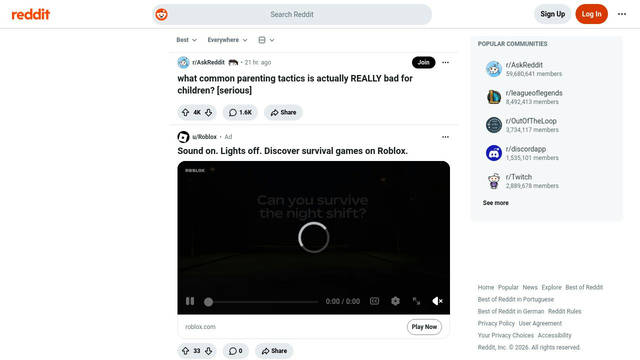Open r/Twitch community
640x360 pixels.
[519, 177]
